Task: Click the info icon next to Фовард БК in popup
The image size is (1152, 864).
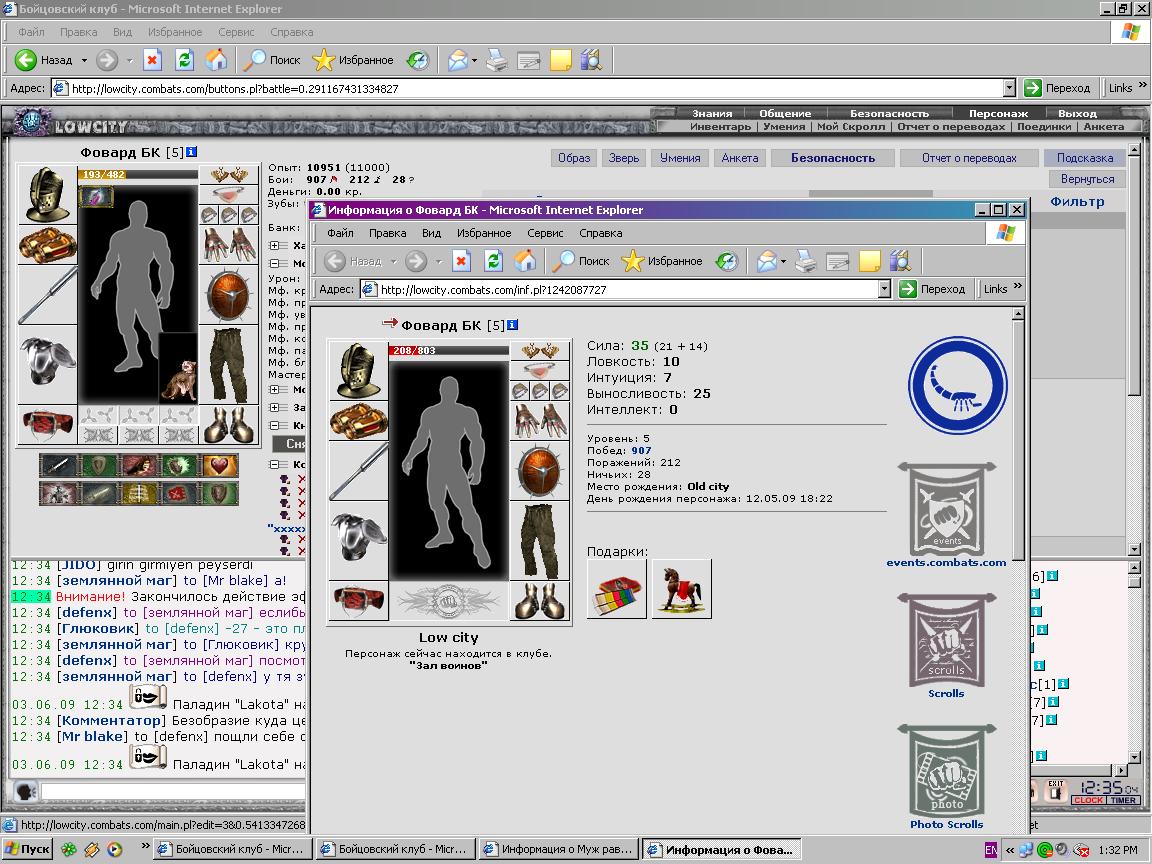Action: (x=512, y=325)
